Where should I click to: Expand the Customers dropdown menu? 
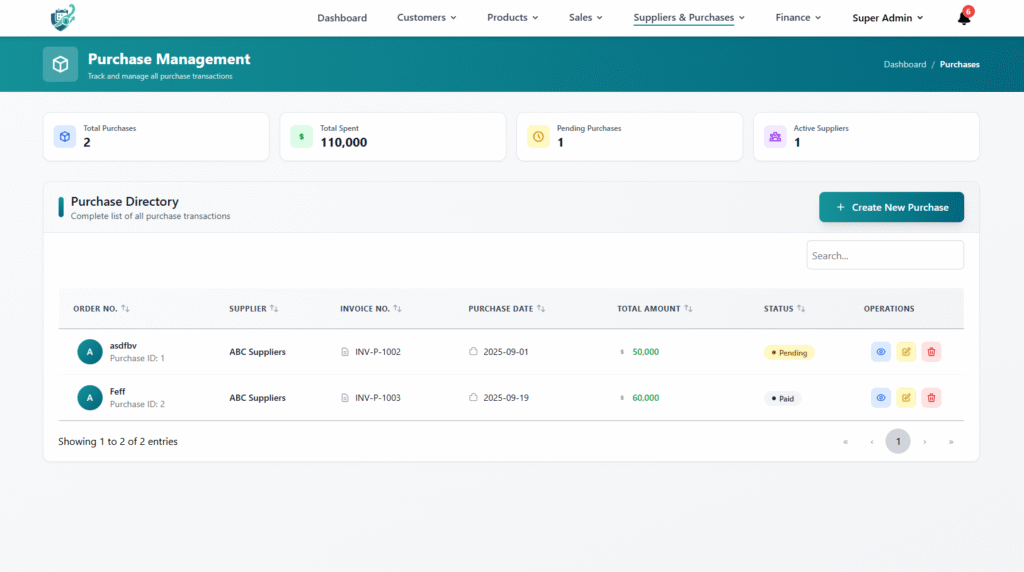(426, 18)
